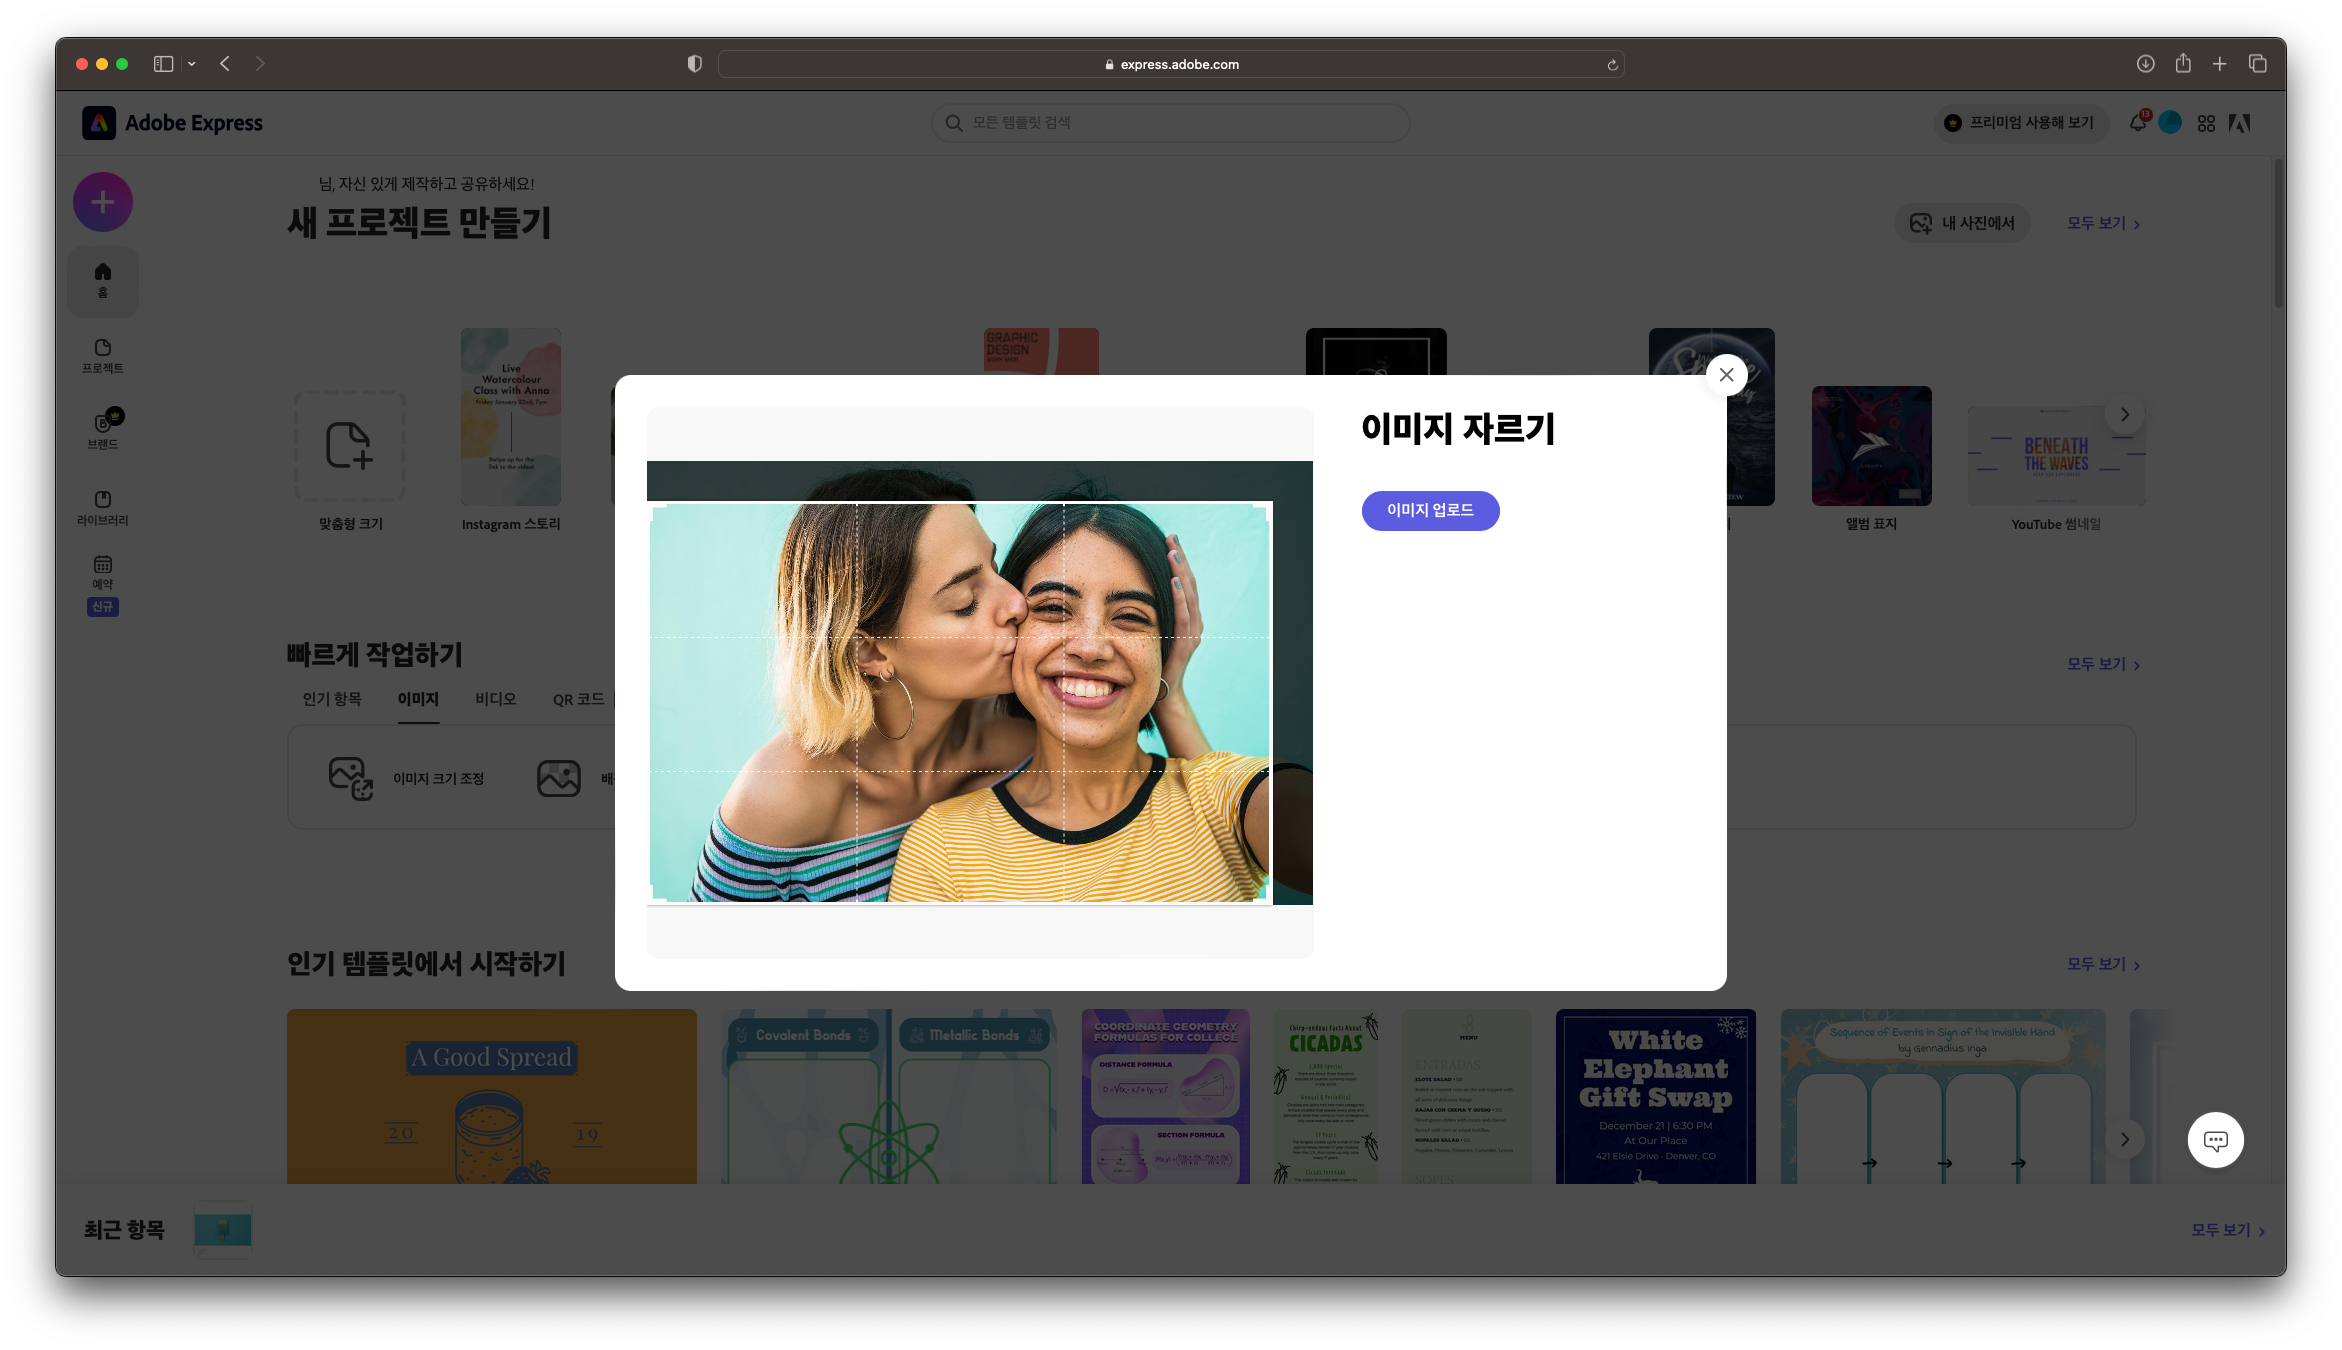The height and width of the screenshot is (1350, 2342).
Task: Switch to the QR 코드 tab
Action: (x=578, y=699)
